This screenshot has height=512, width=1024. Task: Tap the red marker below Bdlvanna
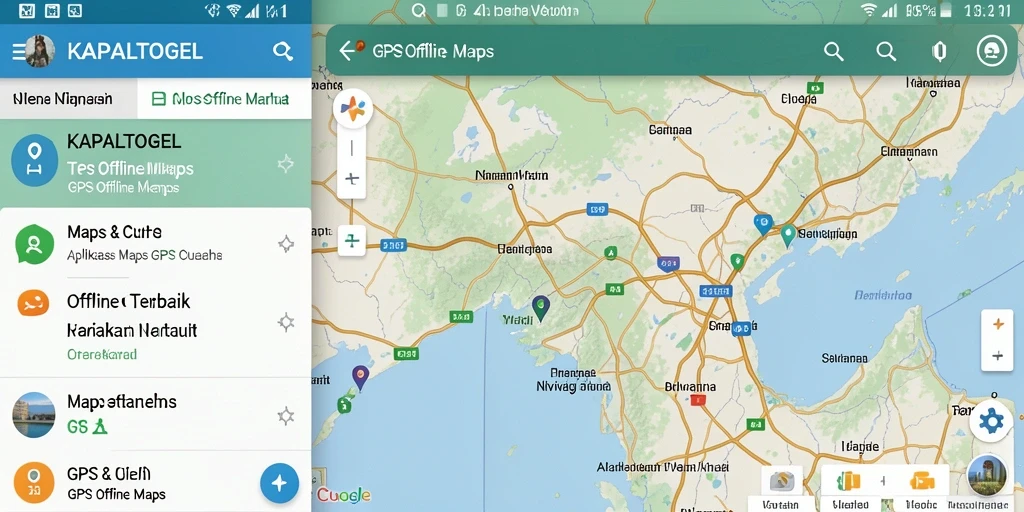pos(697,400)
